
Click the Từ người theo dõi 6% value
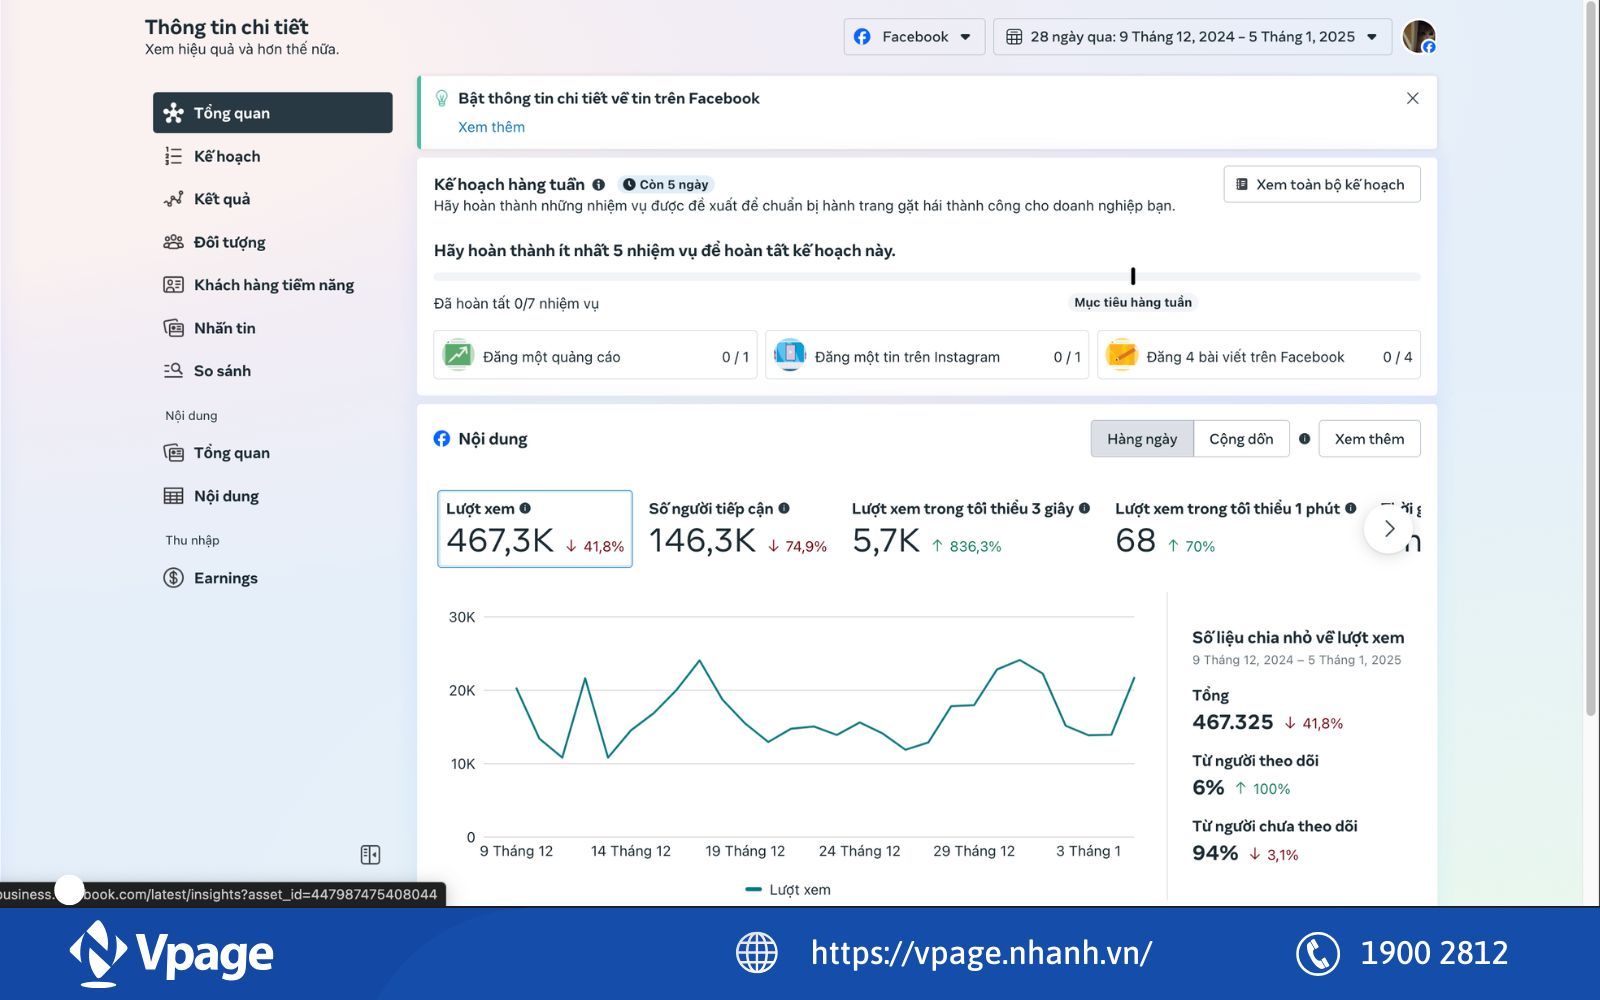(x=1208, y=787)
